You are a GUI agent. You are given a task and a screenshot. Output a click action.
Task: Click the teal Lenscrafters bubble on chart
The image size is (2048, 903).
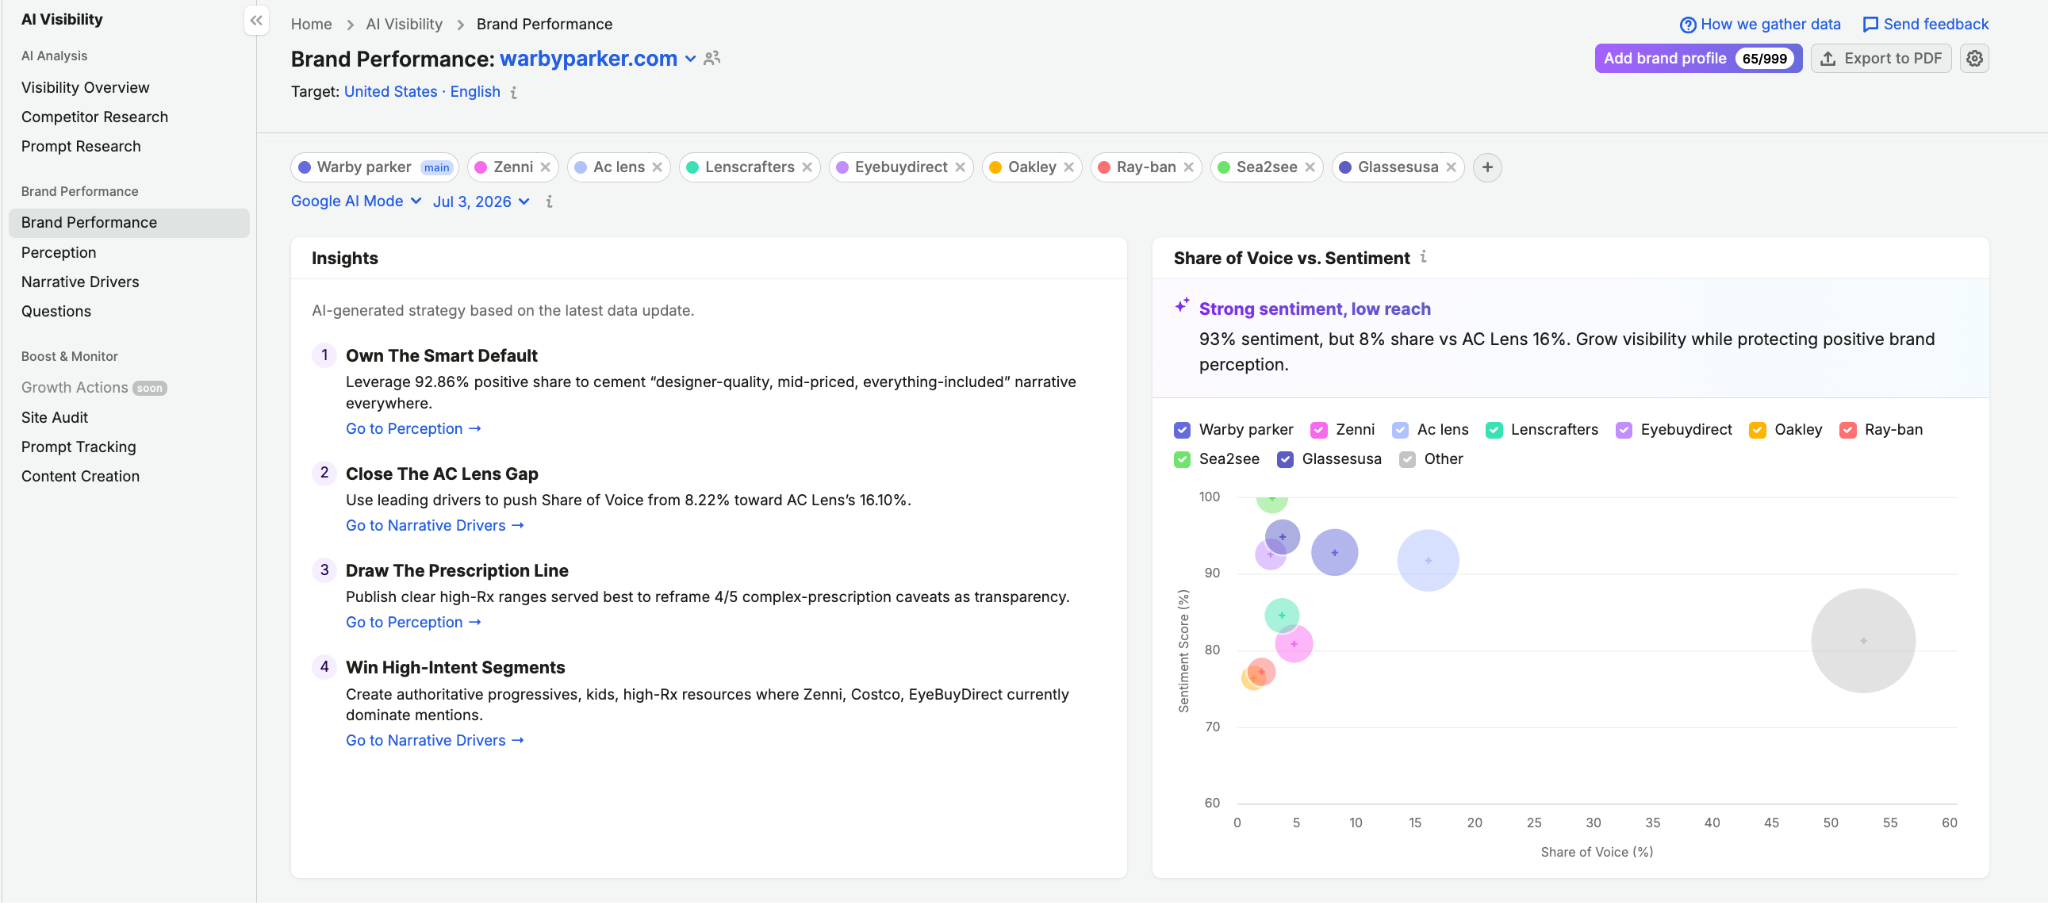pyautogui.click(x=1281, y=615)
